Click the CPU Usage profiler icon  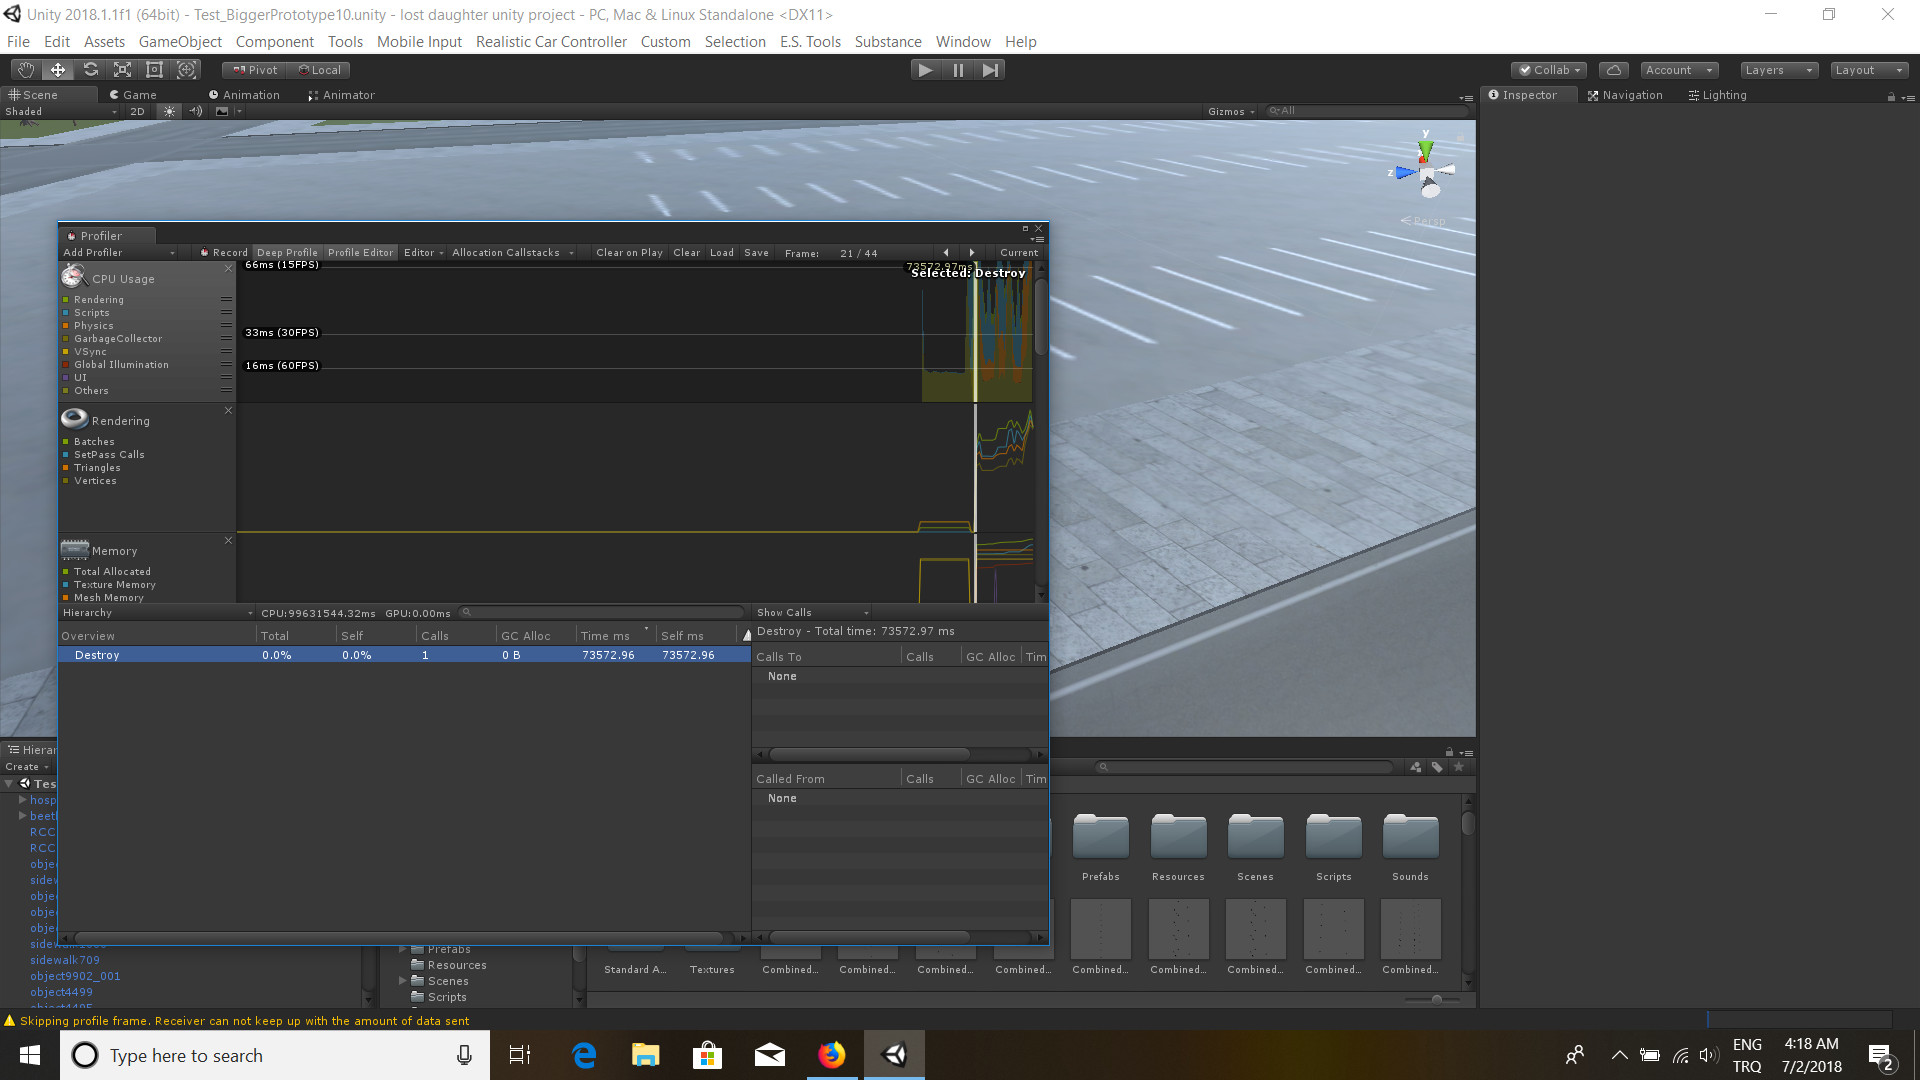coord(74,276)
